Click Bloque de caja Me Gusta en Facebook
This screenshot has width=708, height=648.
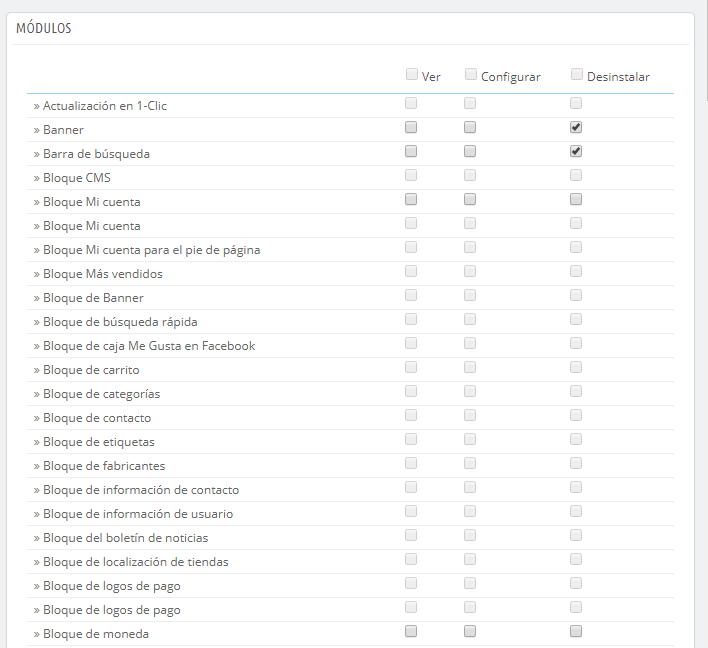point(149,346)
